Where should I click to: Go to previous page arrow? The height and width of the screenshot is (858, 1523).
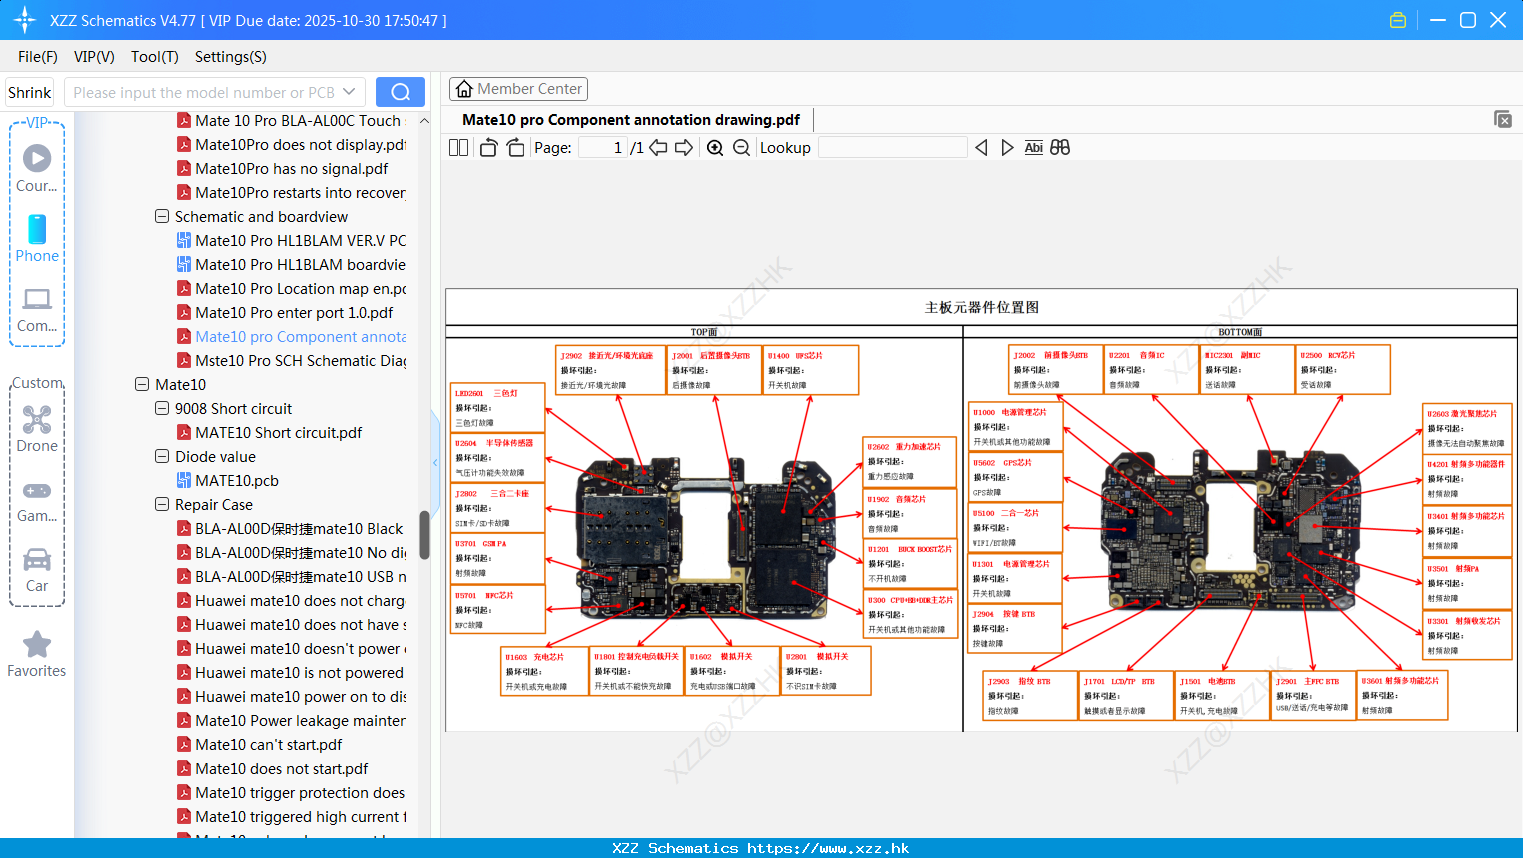[658, 148]
